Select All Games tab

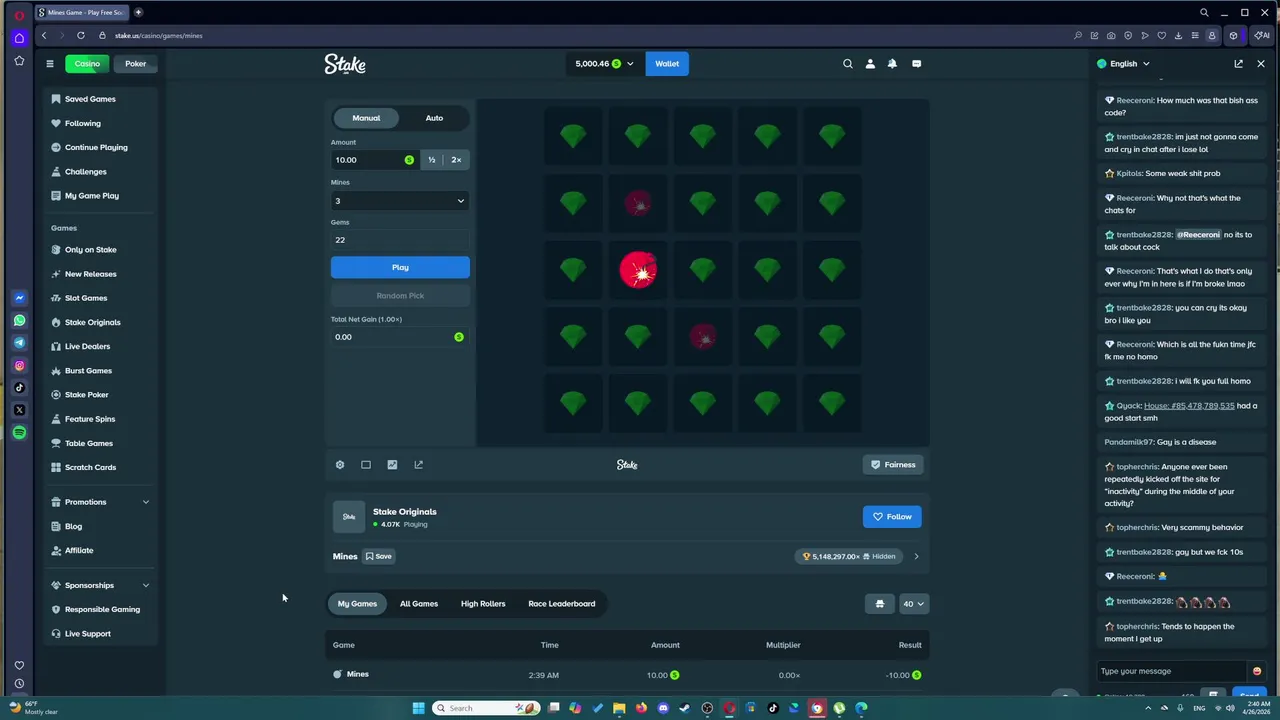point(419,604)
